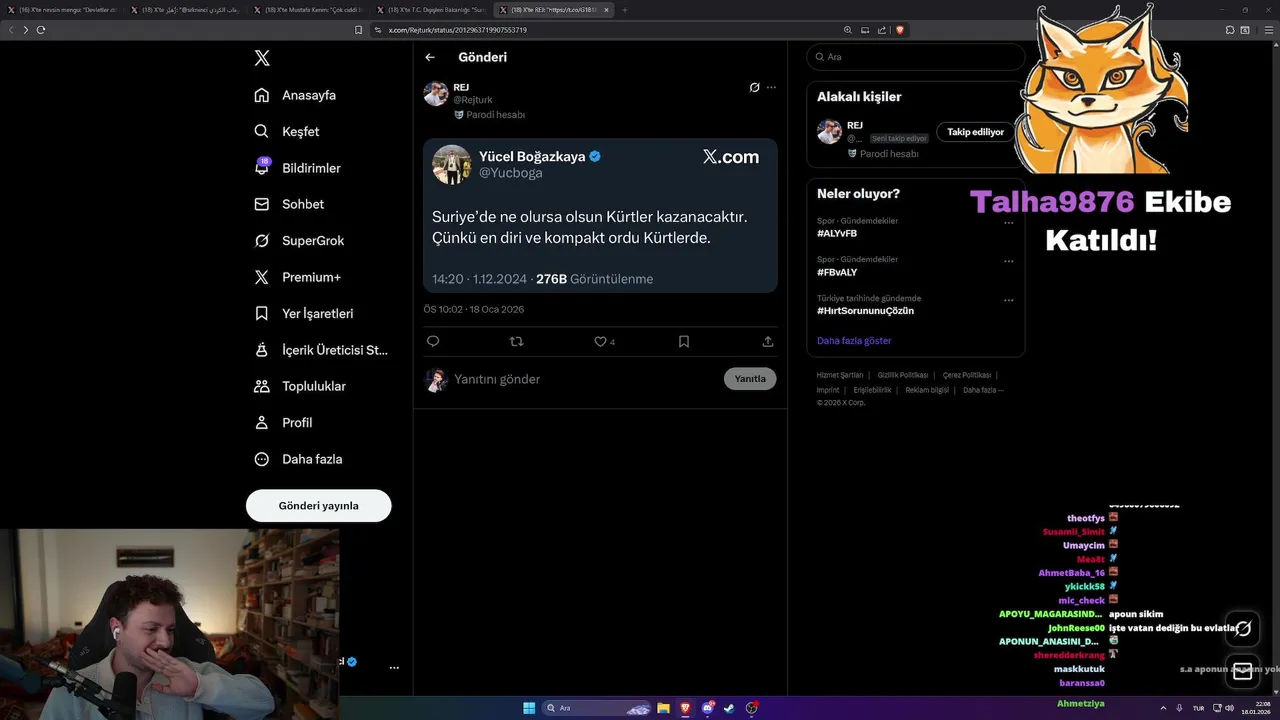Screen dimensions: 1280x720
Task: Click the volume icon in system tray
Action: (x=1230, y=708)
